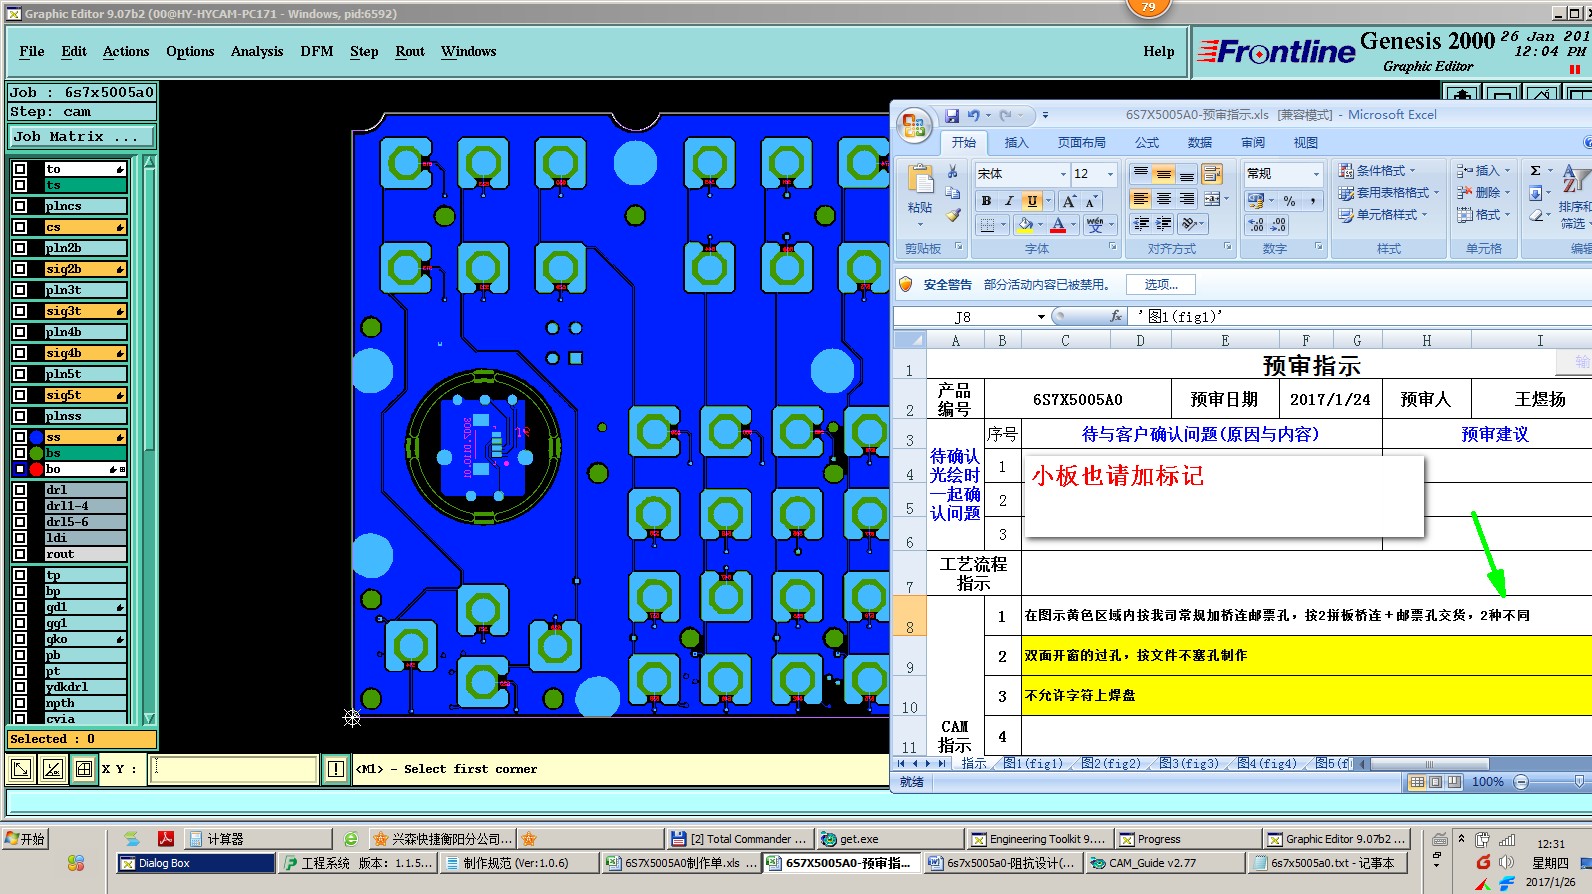This screenshot has width=1592, height=894.
Task: Increase decimal places in number group
Action: (x=1256, y=226)
